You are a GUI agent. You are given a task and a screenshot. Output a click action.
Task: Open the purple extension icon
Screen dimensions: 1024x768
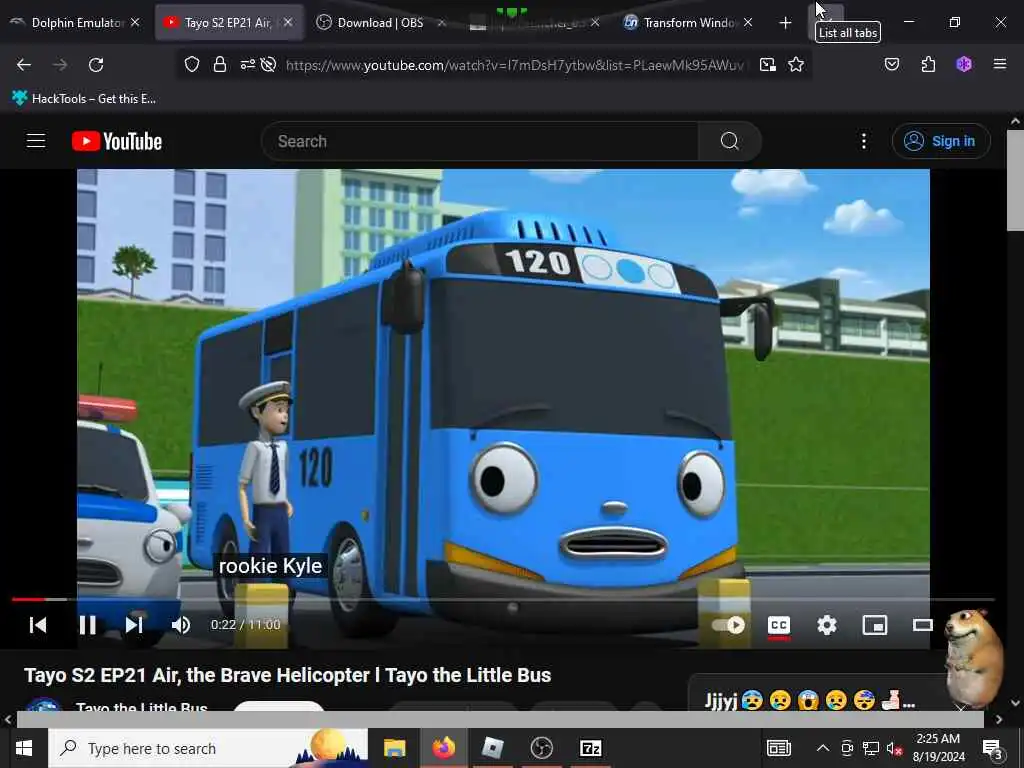964,65
